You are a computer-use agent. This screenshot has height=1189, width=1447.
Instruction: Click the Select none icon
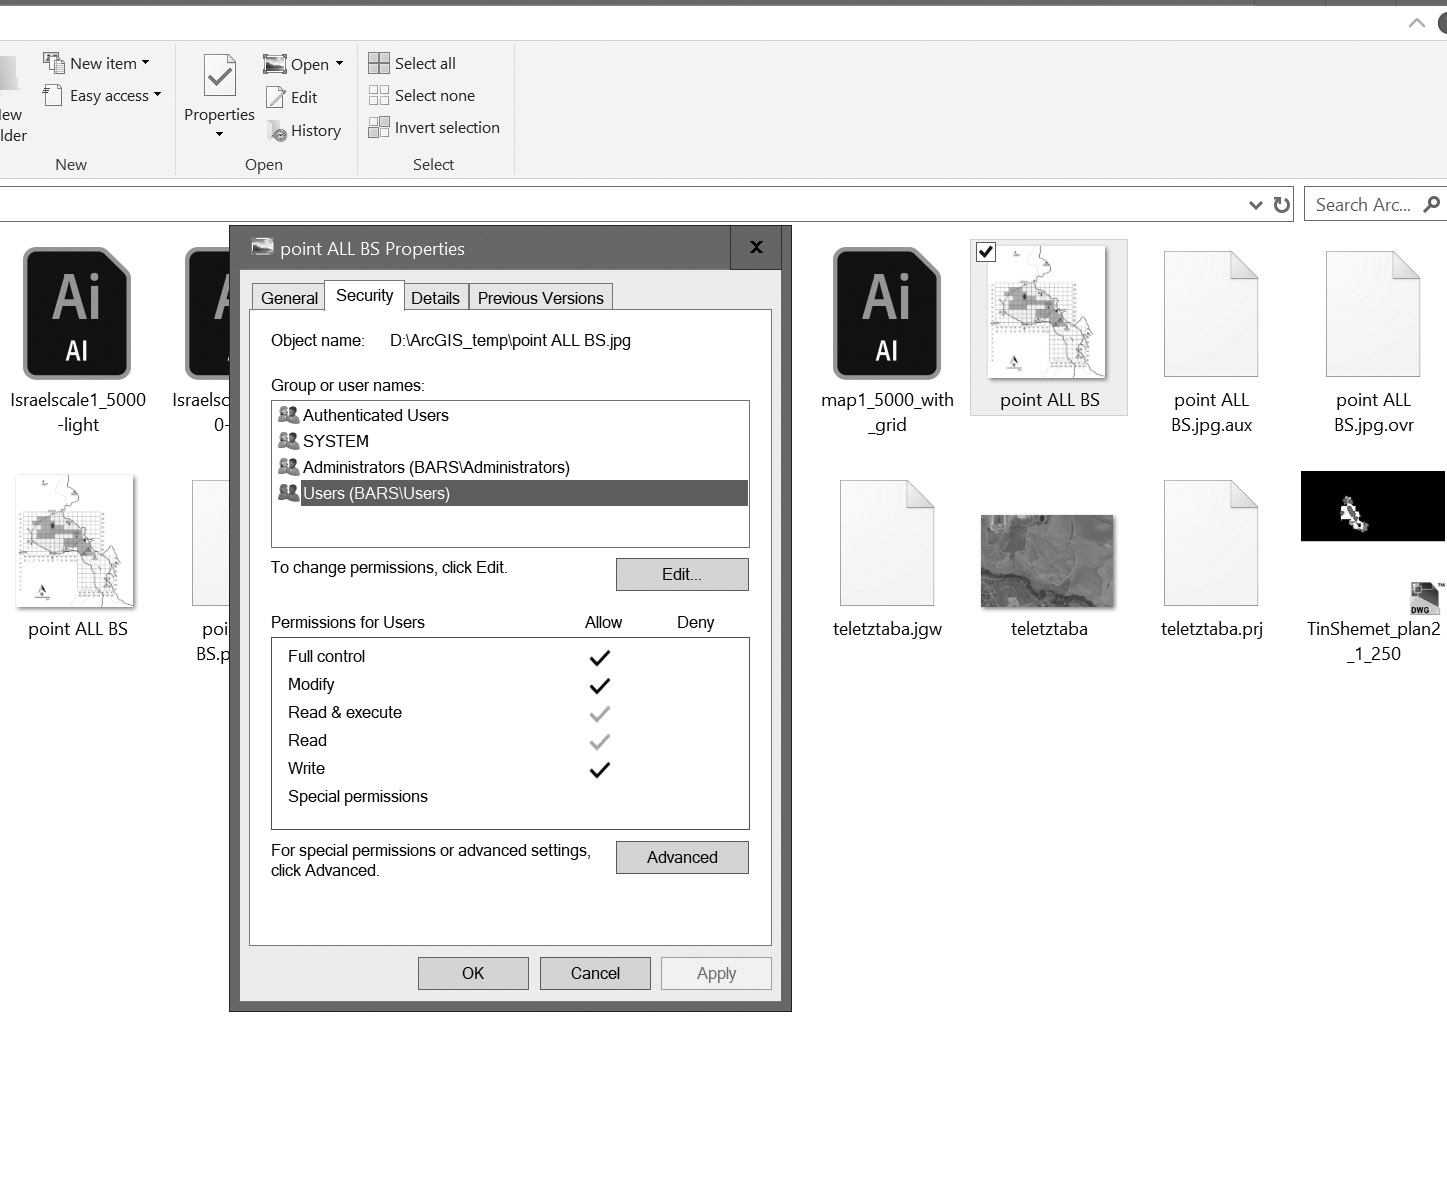tap(379, 95)
